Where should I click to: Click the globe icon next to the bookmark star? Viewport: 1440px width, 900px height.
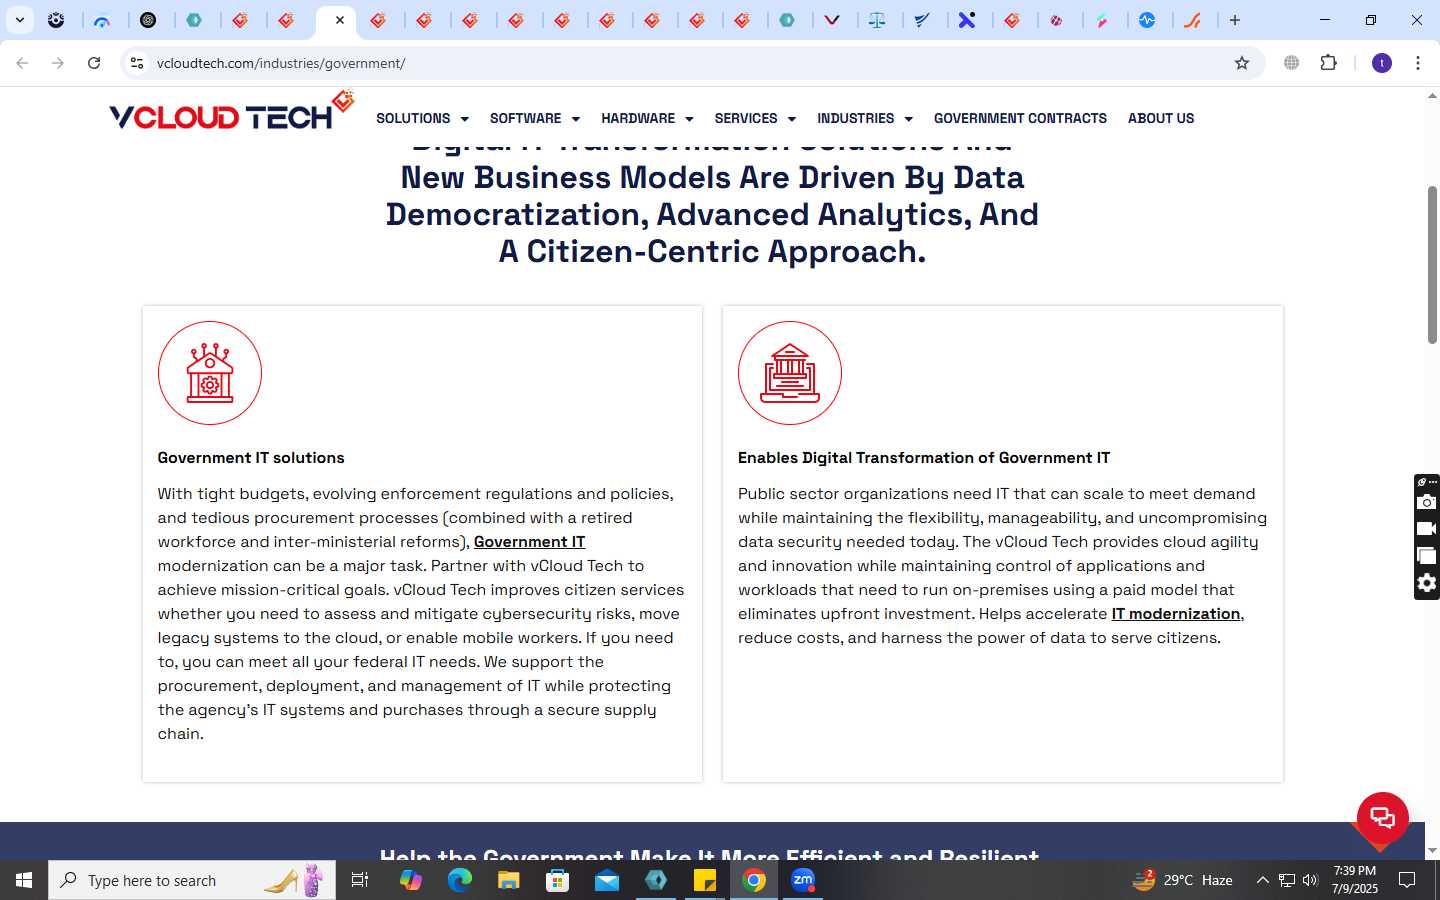pyautogui.click(x=1292, y=63)
